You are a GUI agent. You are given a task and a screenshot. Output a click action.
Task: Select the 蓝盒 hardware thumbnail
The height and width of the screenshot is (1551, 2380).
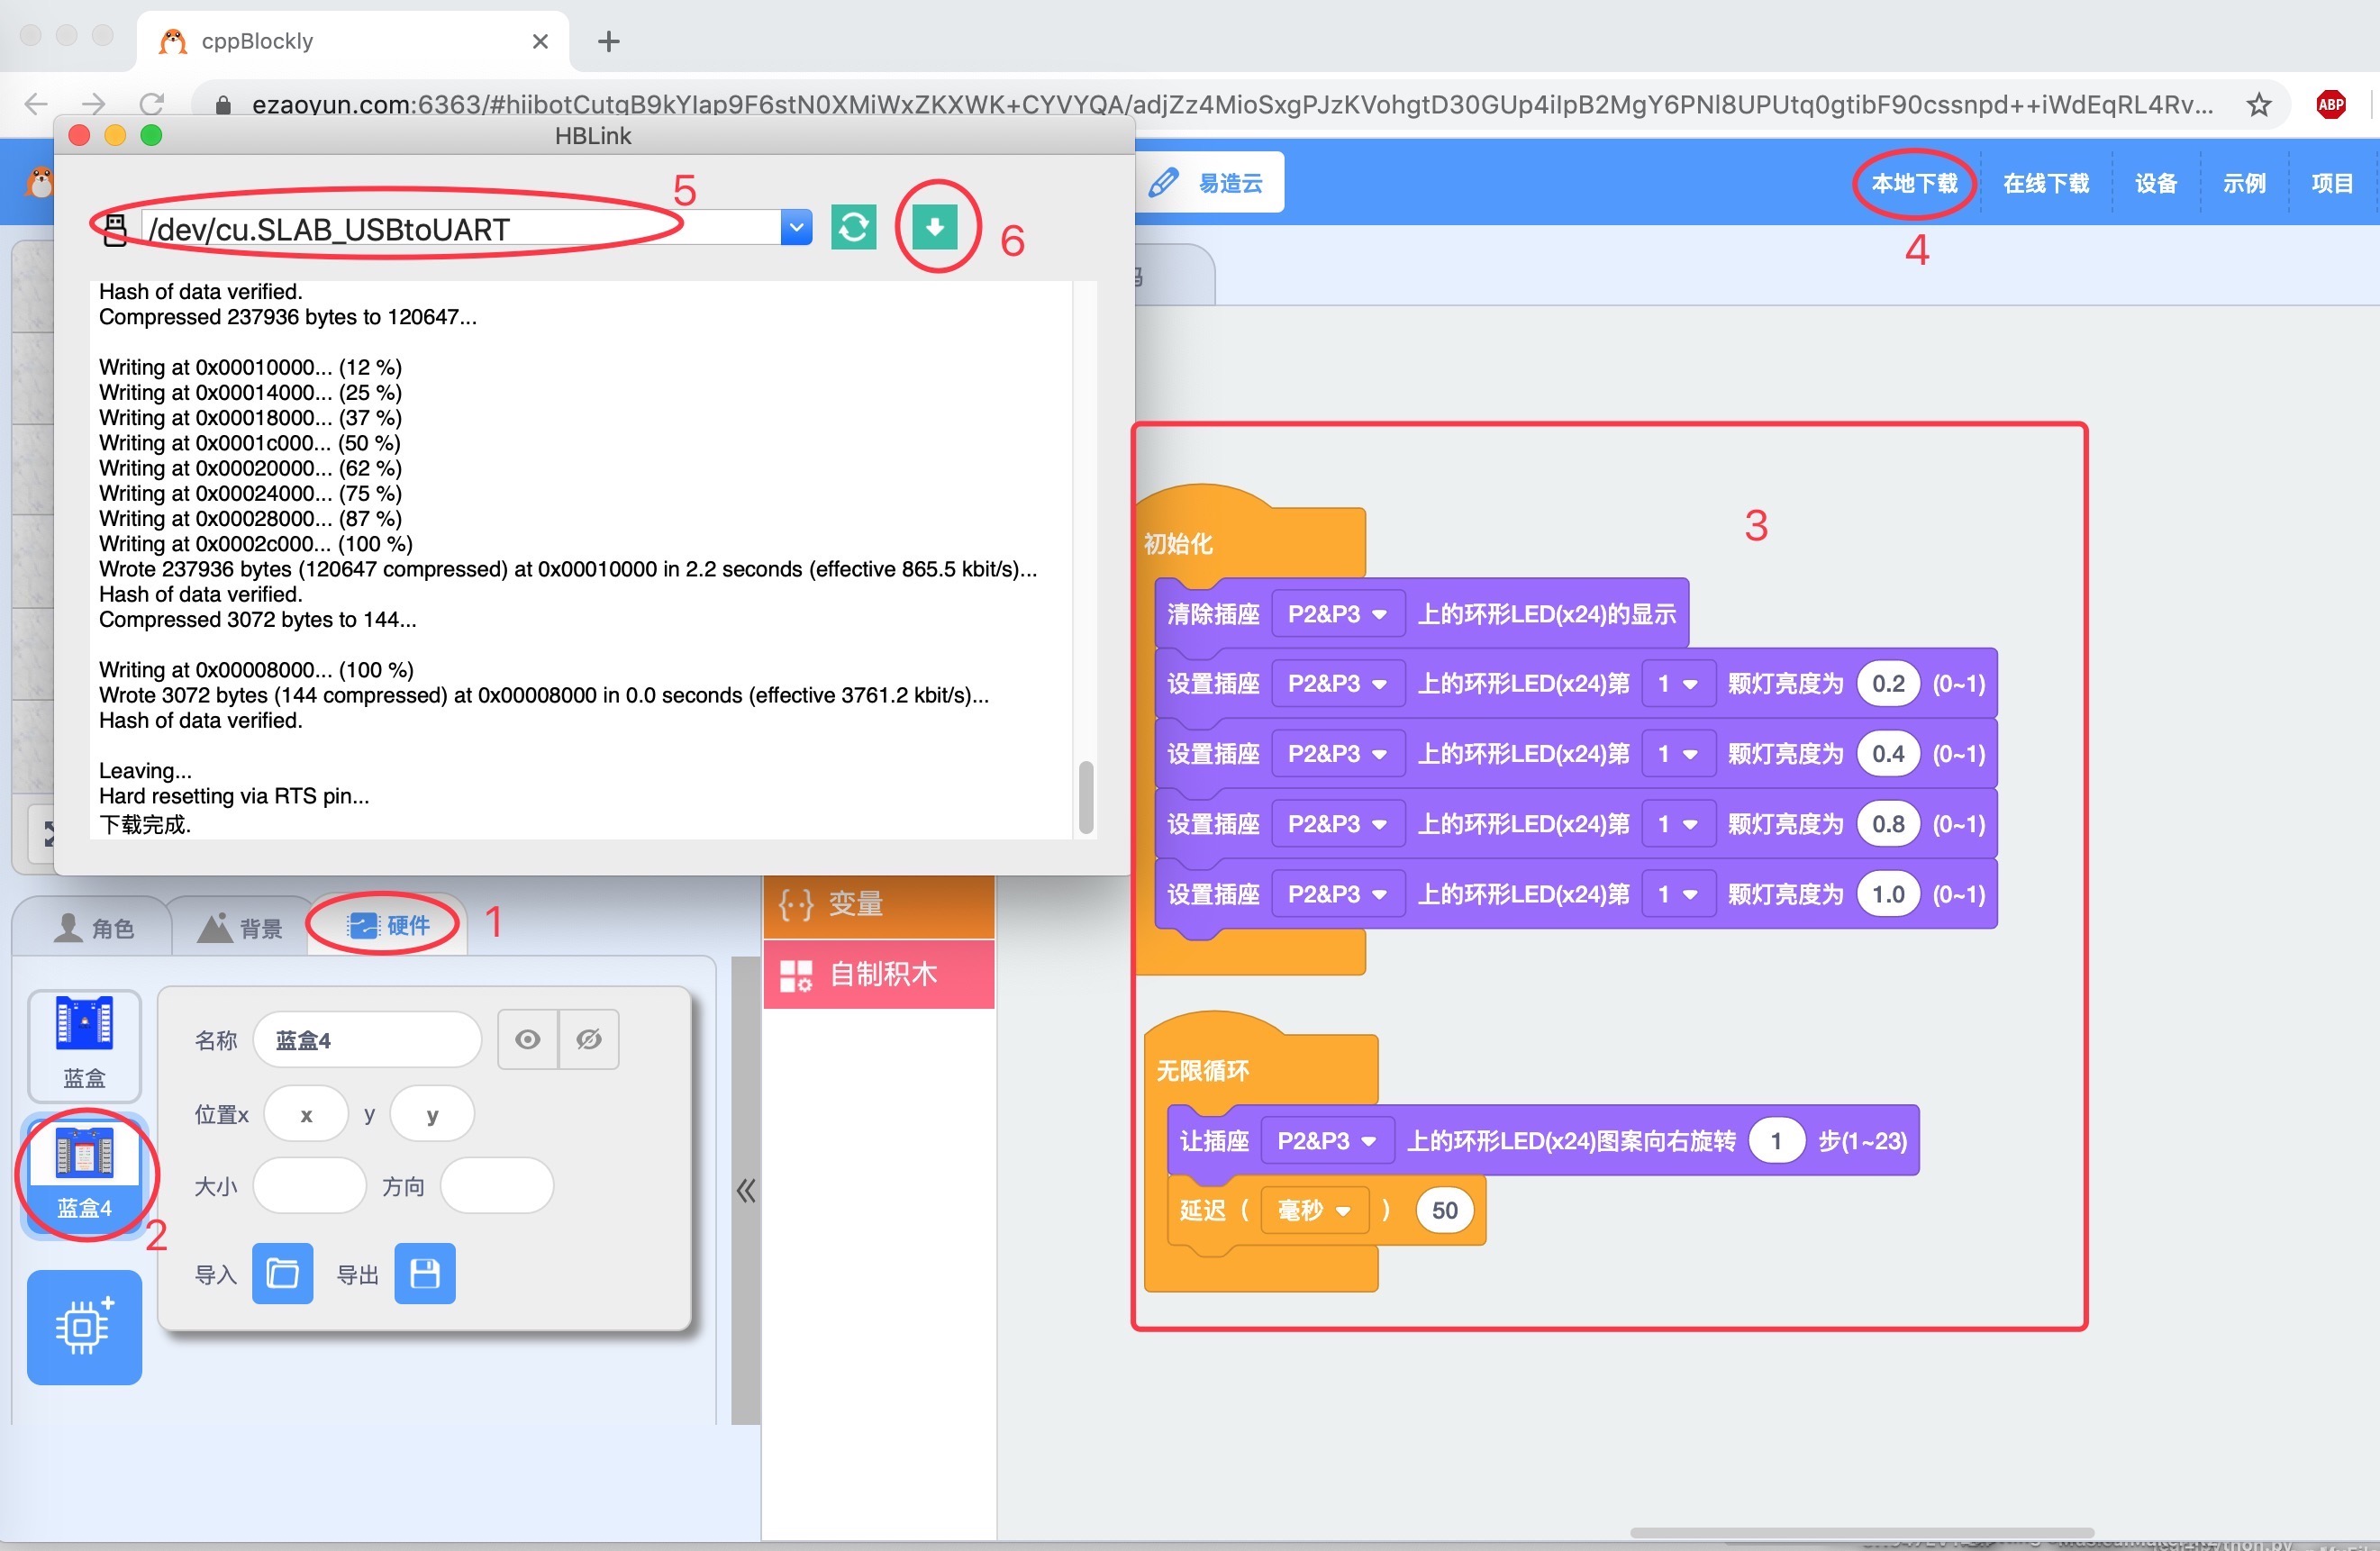pos(84,1045)
